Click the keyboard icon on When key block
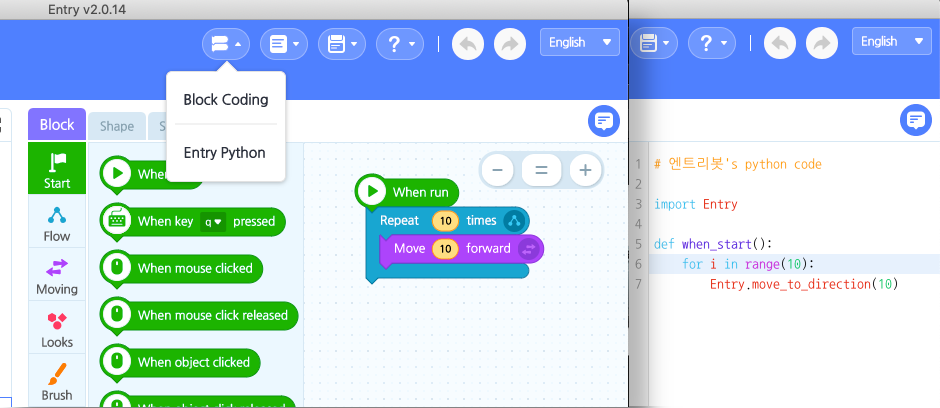 (118, 220)
